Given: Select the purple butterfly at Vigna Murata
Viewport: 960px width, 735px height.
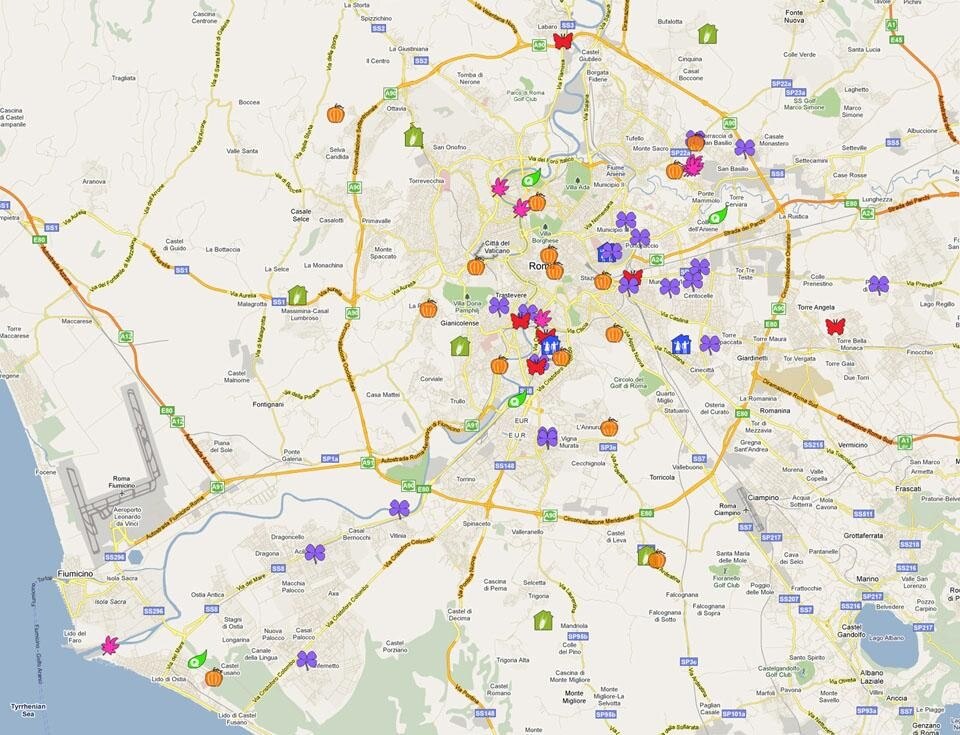Looking at the screenshot, I should point(547,437).
